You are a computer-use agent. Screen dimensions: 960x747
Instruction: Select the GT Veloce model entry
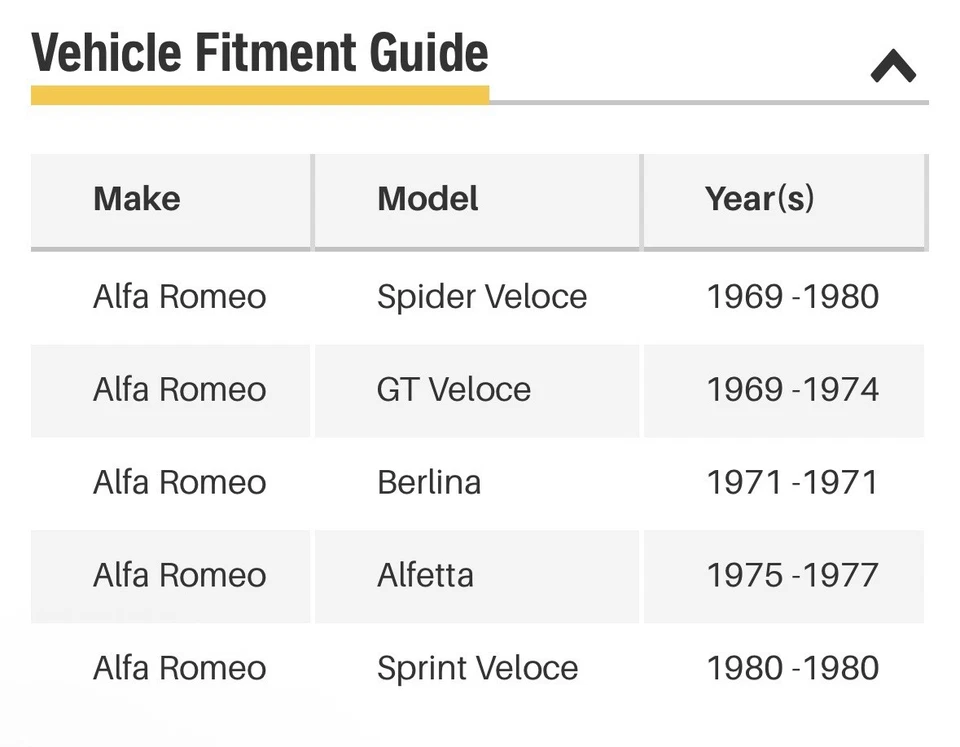click(452, 390)
